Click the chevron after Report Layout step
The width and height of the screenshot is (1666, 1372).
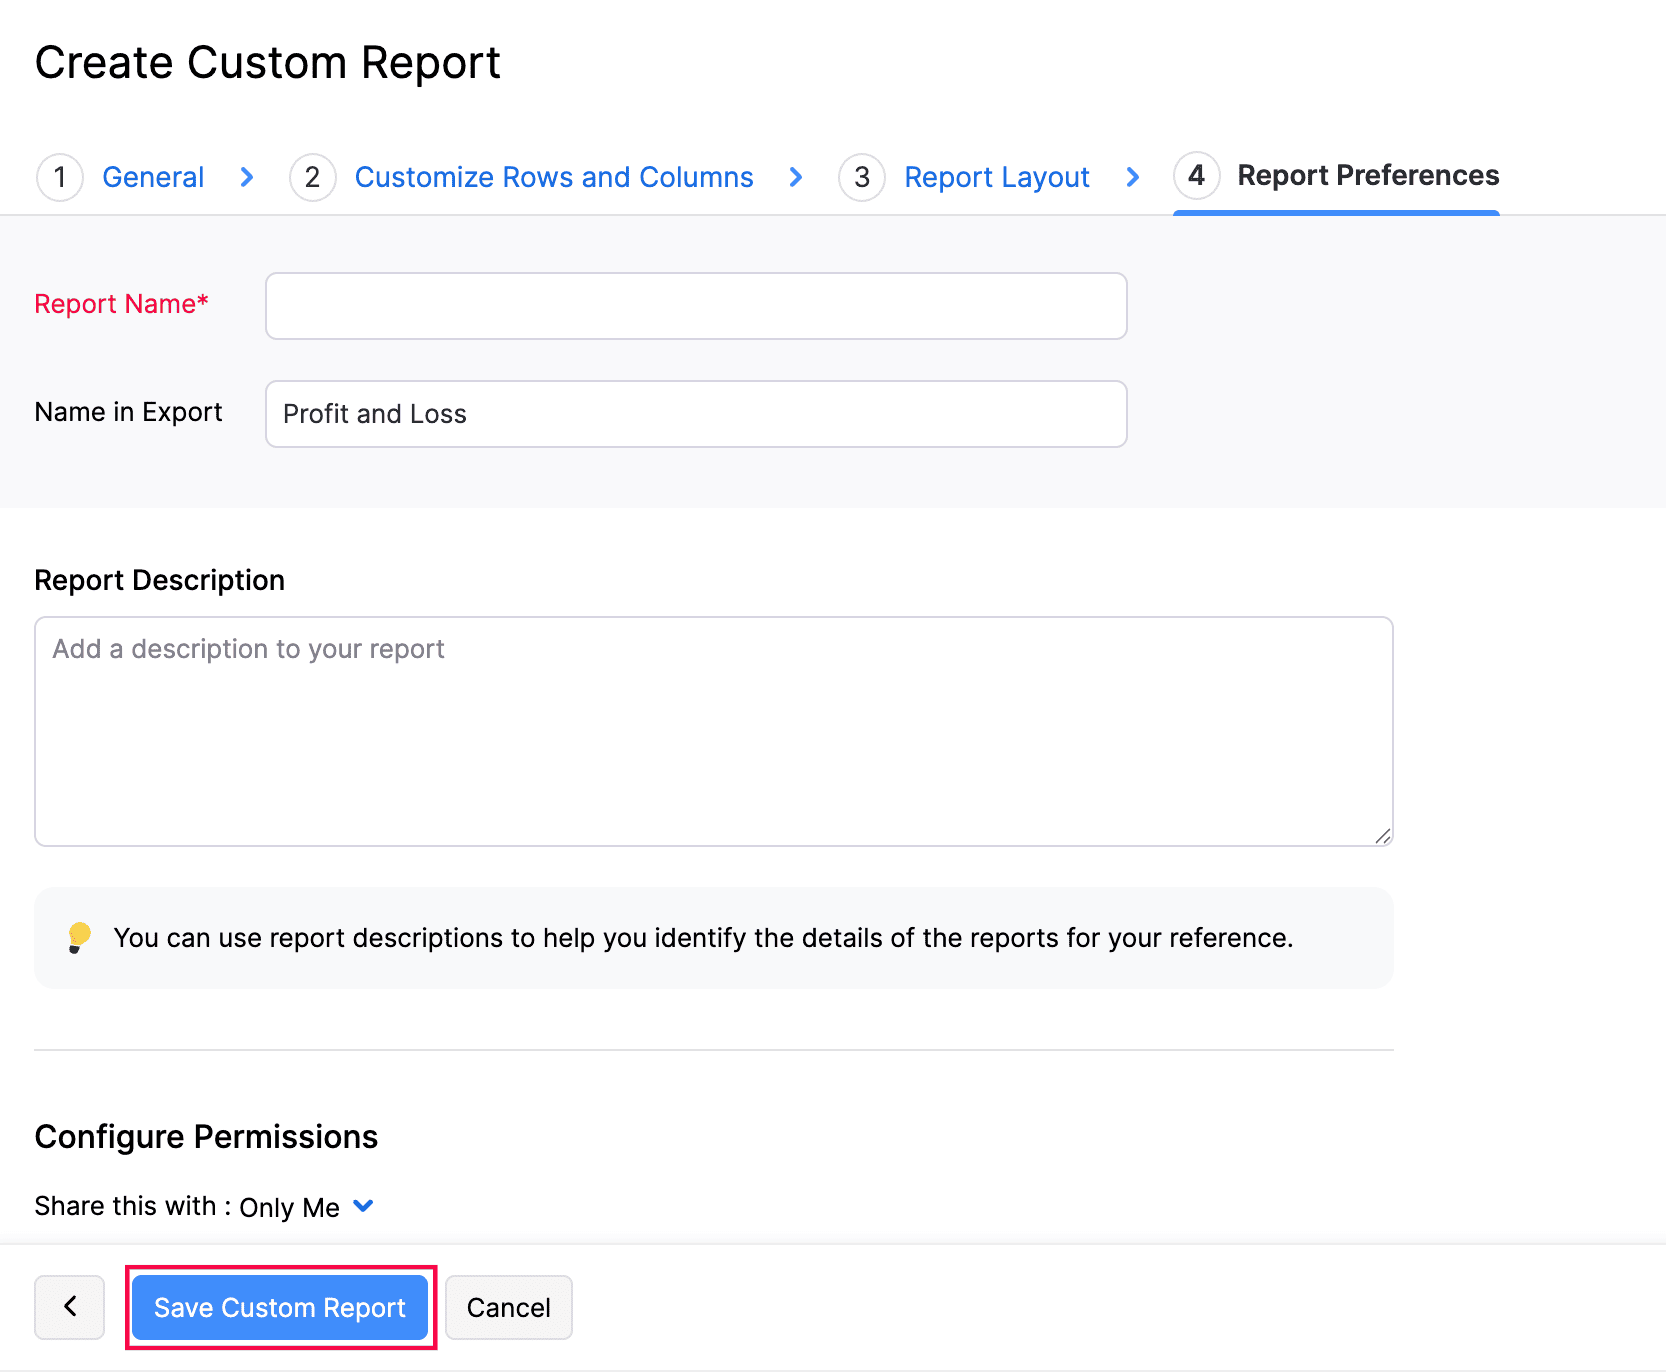tap(1132, 177)
